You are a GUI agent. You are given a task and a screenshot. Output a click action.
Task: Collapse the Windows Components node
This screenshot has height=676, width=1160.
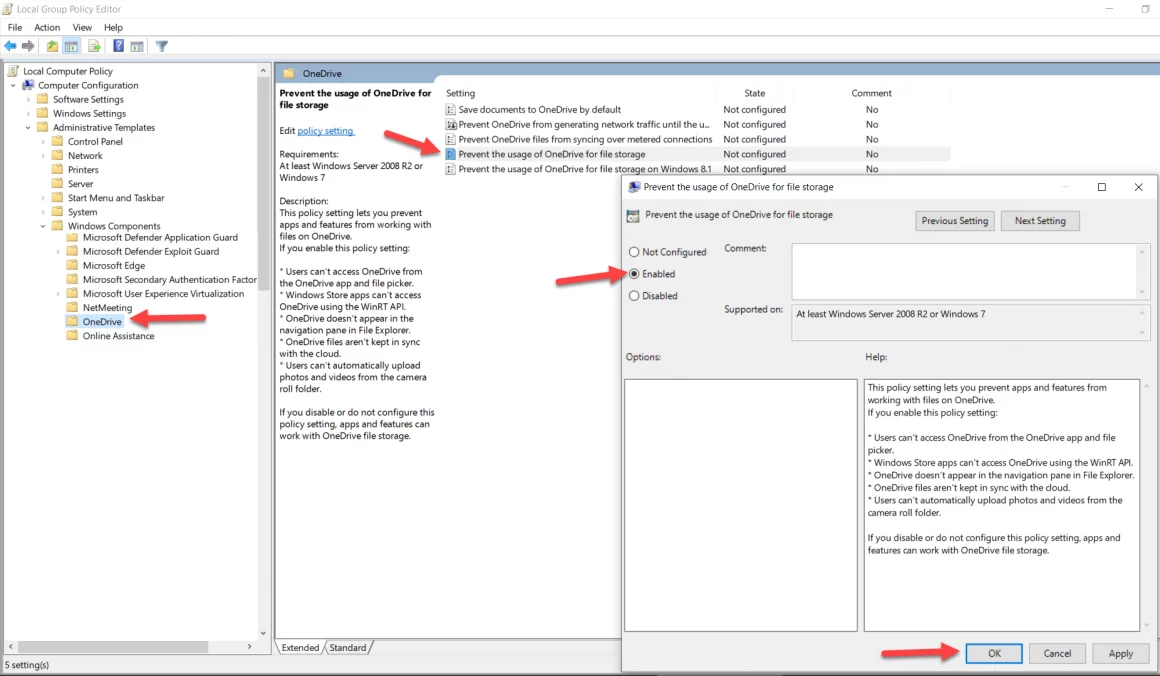43,226
